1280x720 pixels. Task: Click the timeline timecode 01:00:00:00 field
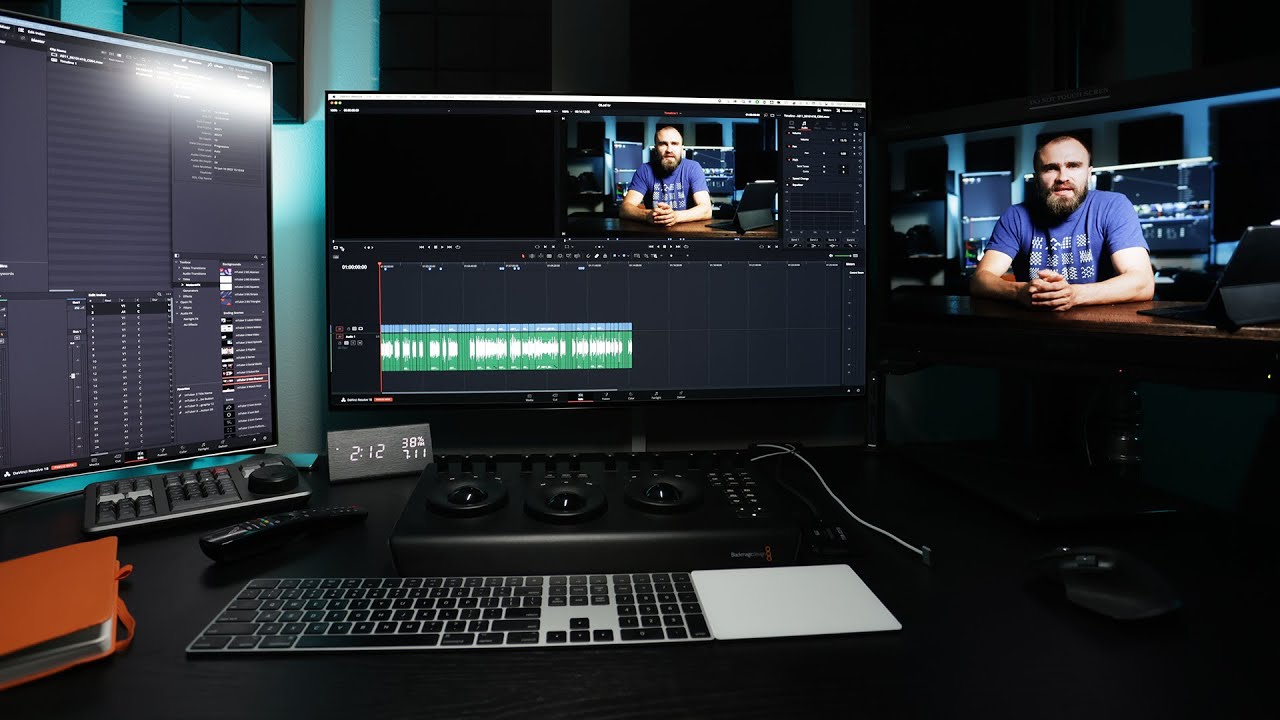pos(354,267)
